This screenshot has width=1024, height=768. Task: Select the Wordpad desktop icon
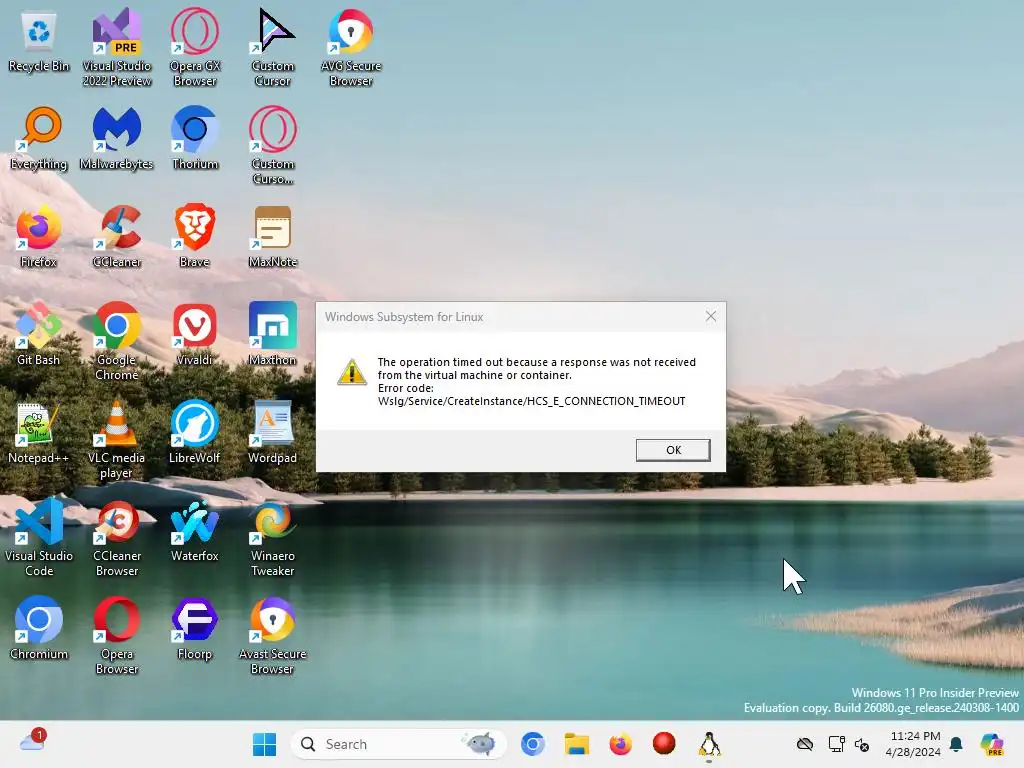[x=273, y=432]
